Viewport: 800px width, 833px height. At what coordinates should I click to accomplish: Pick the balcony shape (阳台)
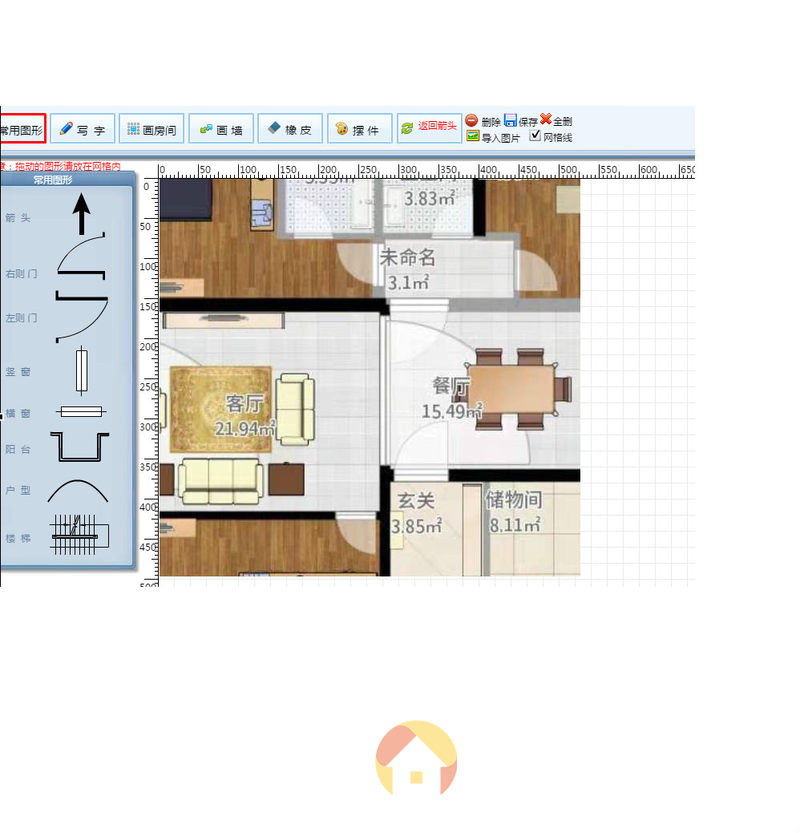[80, 446]
